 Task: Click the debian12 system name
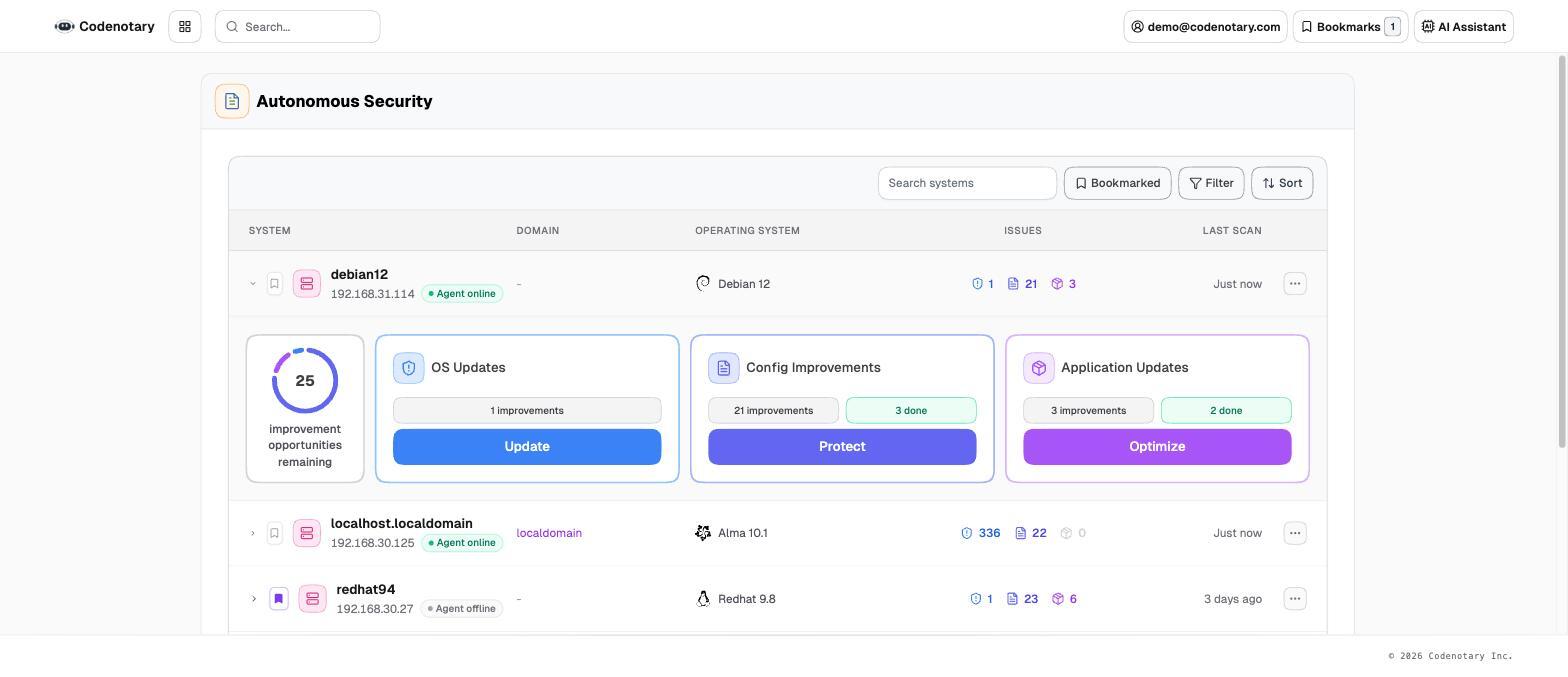359,275
